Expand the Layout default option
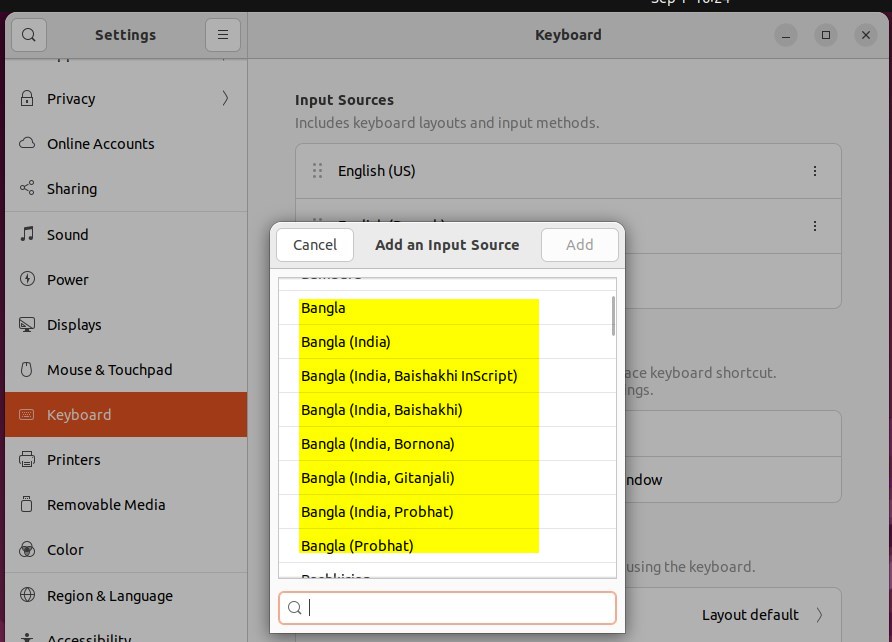892x642 pixels. [x=823, y=614]
